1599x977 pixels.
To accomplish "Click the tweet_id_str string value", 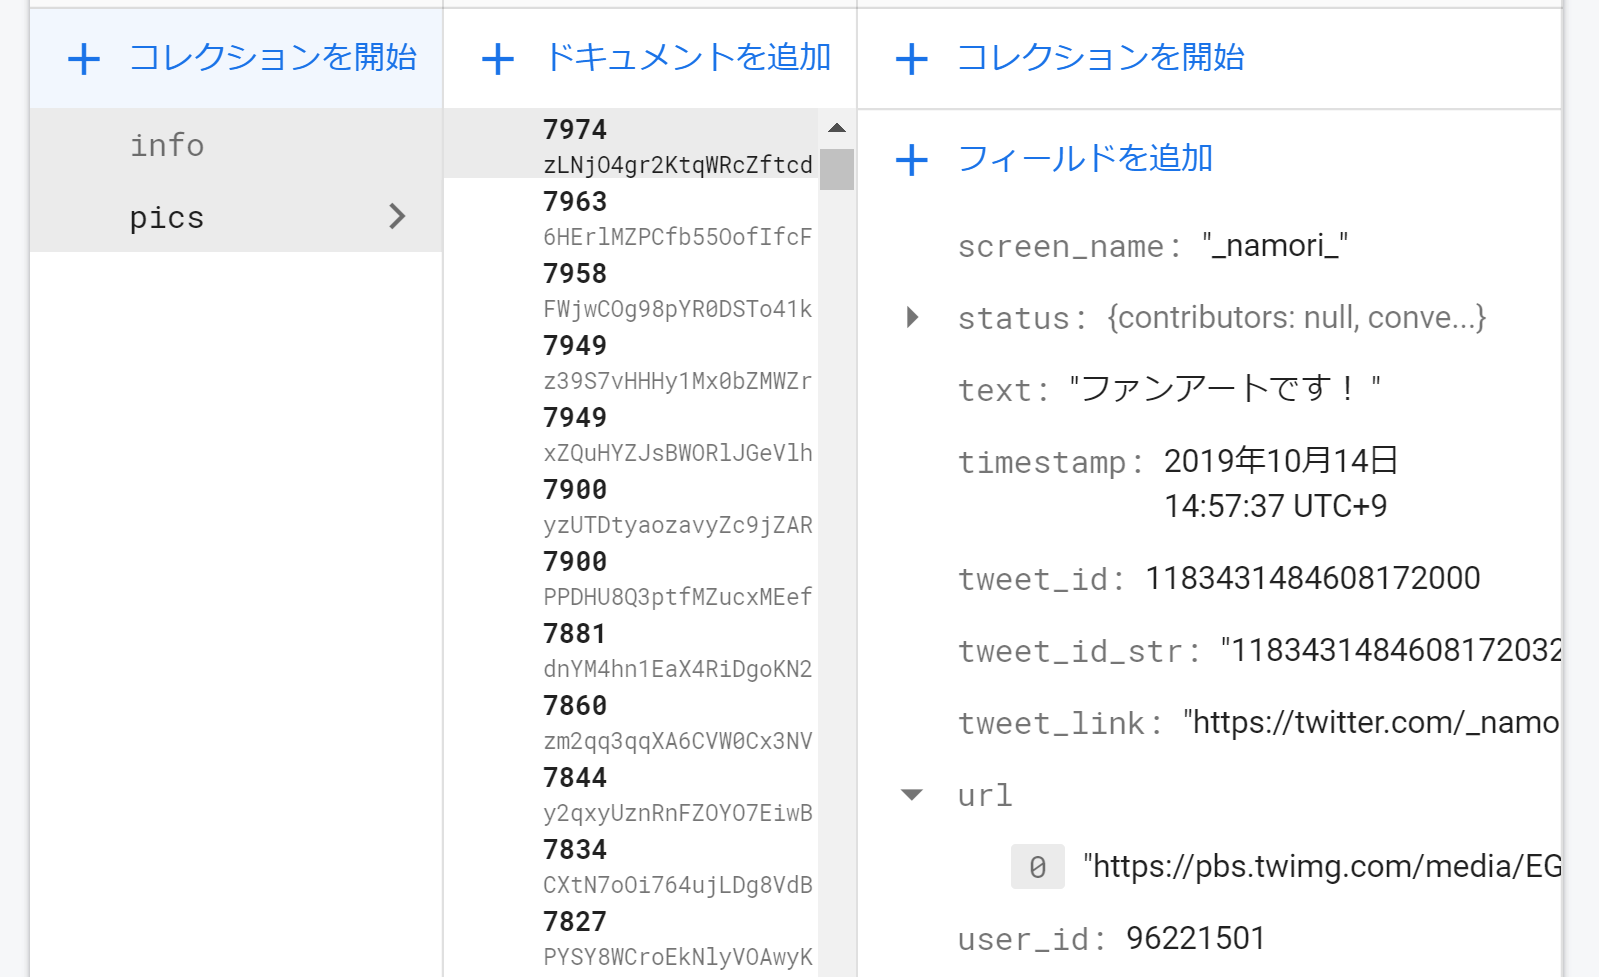I will [x=1390, y=650].
